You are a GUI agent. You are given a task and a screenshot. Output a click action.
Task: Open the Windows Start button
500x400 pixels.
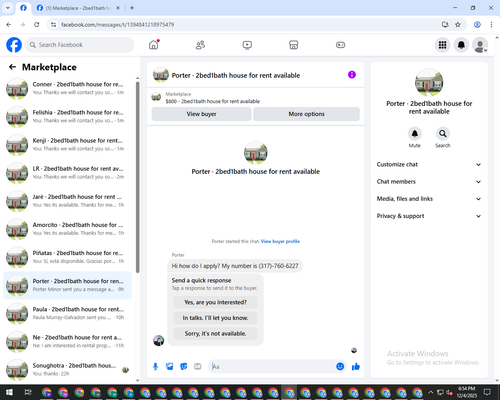click(9, 392)
